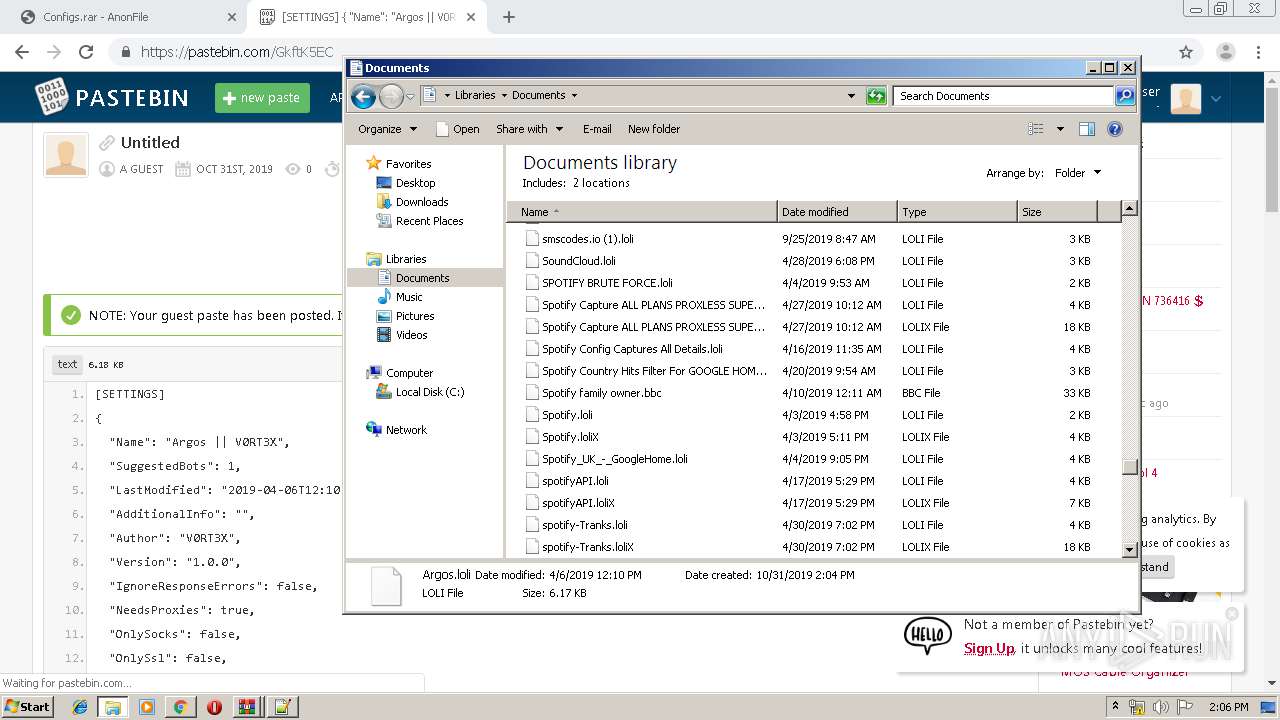The image size is (1280, 720).
Task: Select SPOTIFY BRUTE FORCE.loli file
Action: pos(607,283)
